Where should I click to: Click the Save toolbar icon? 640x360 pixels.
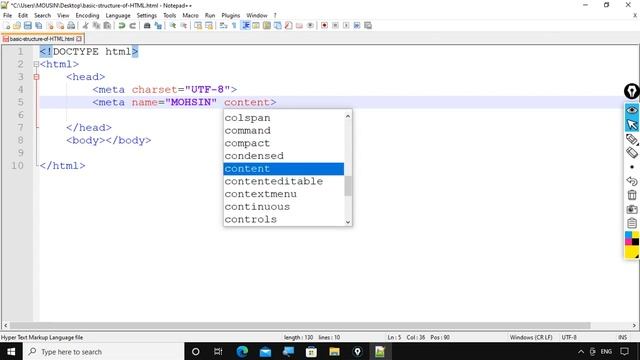28,25
